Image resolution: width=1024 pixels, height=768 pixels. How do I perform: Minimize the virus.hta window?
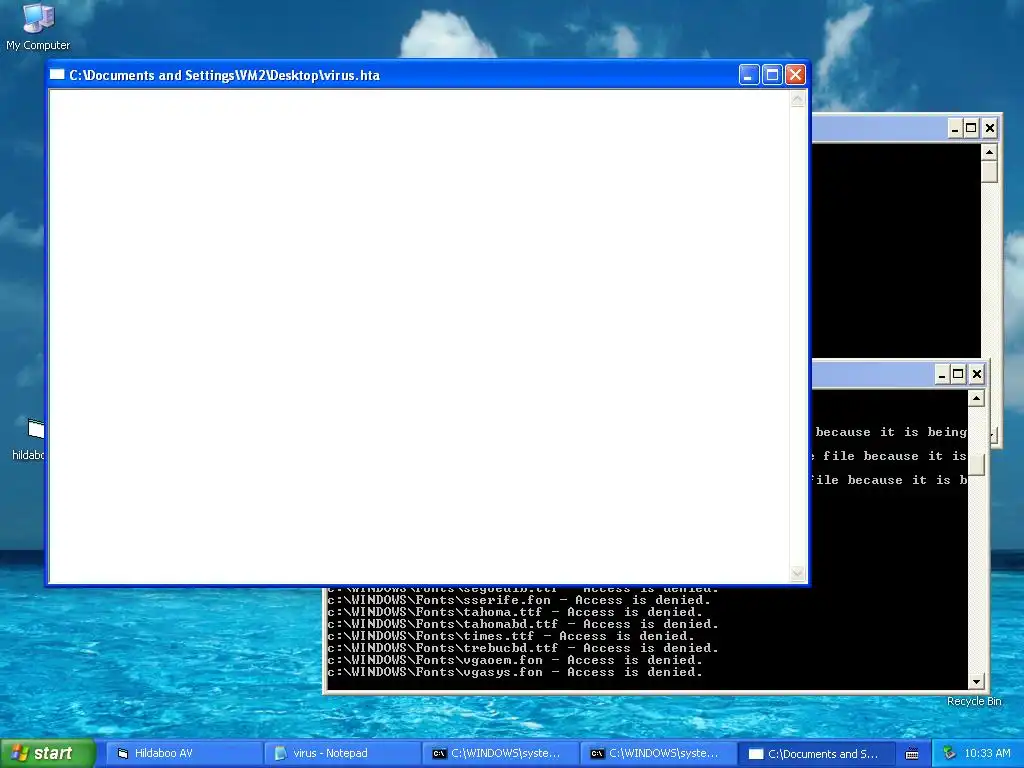click(749, 75)
